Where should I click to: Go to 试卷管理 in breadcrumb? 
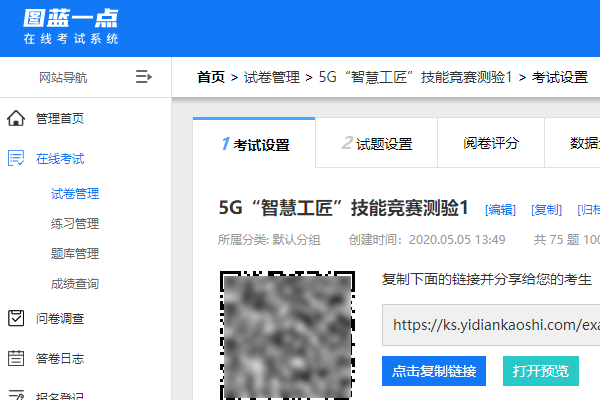coord(272,77)
